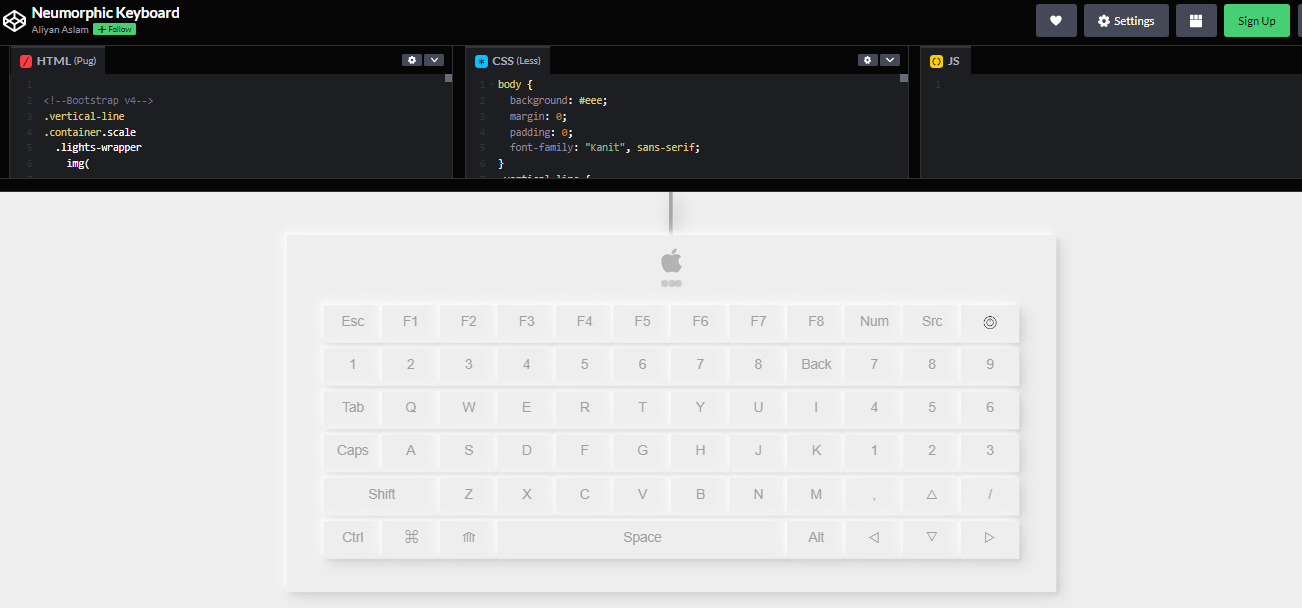Viewport: 1302px width, 608px height.
Task: Open CSS editor settings gear
Action: [868, 60]
